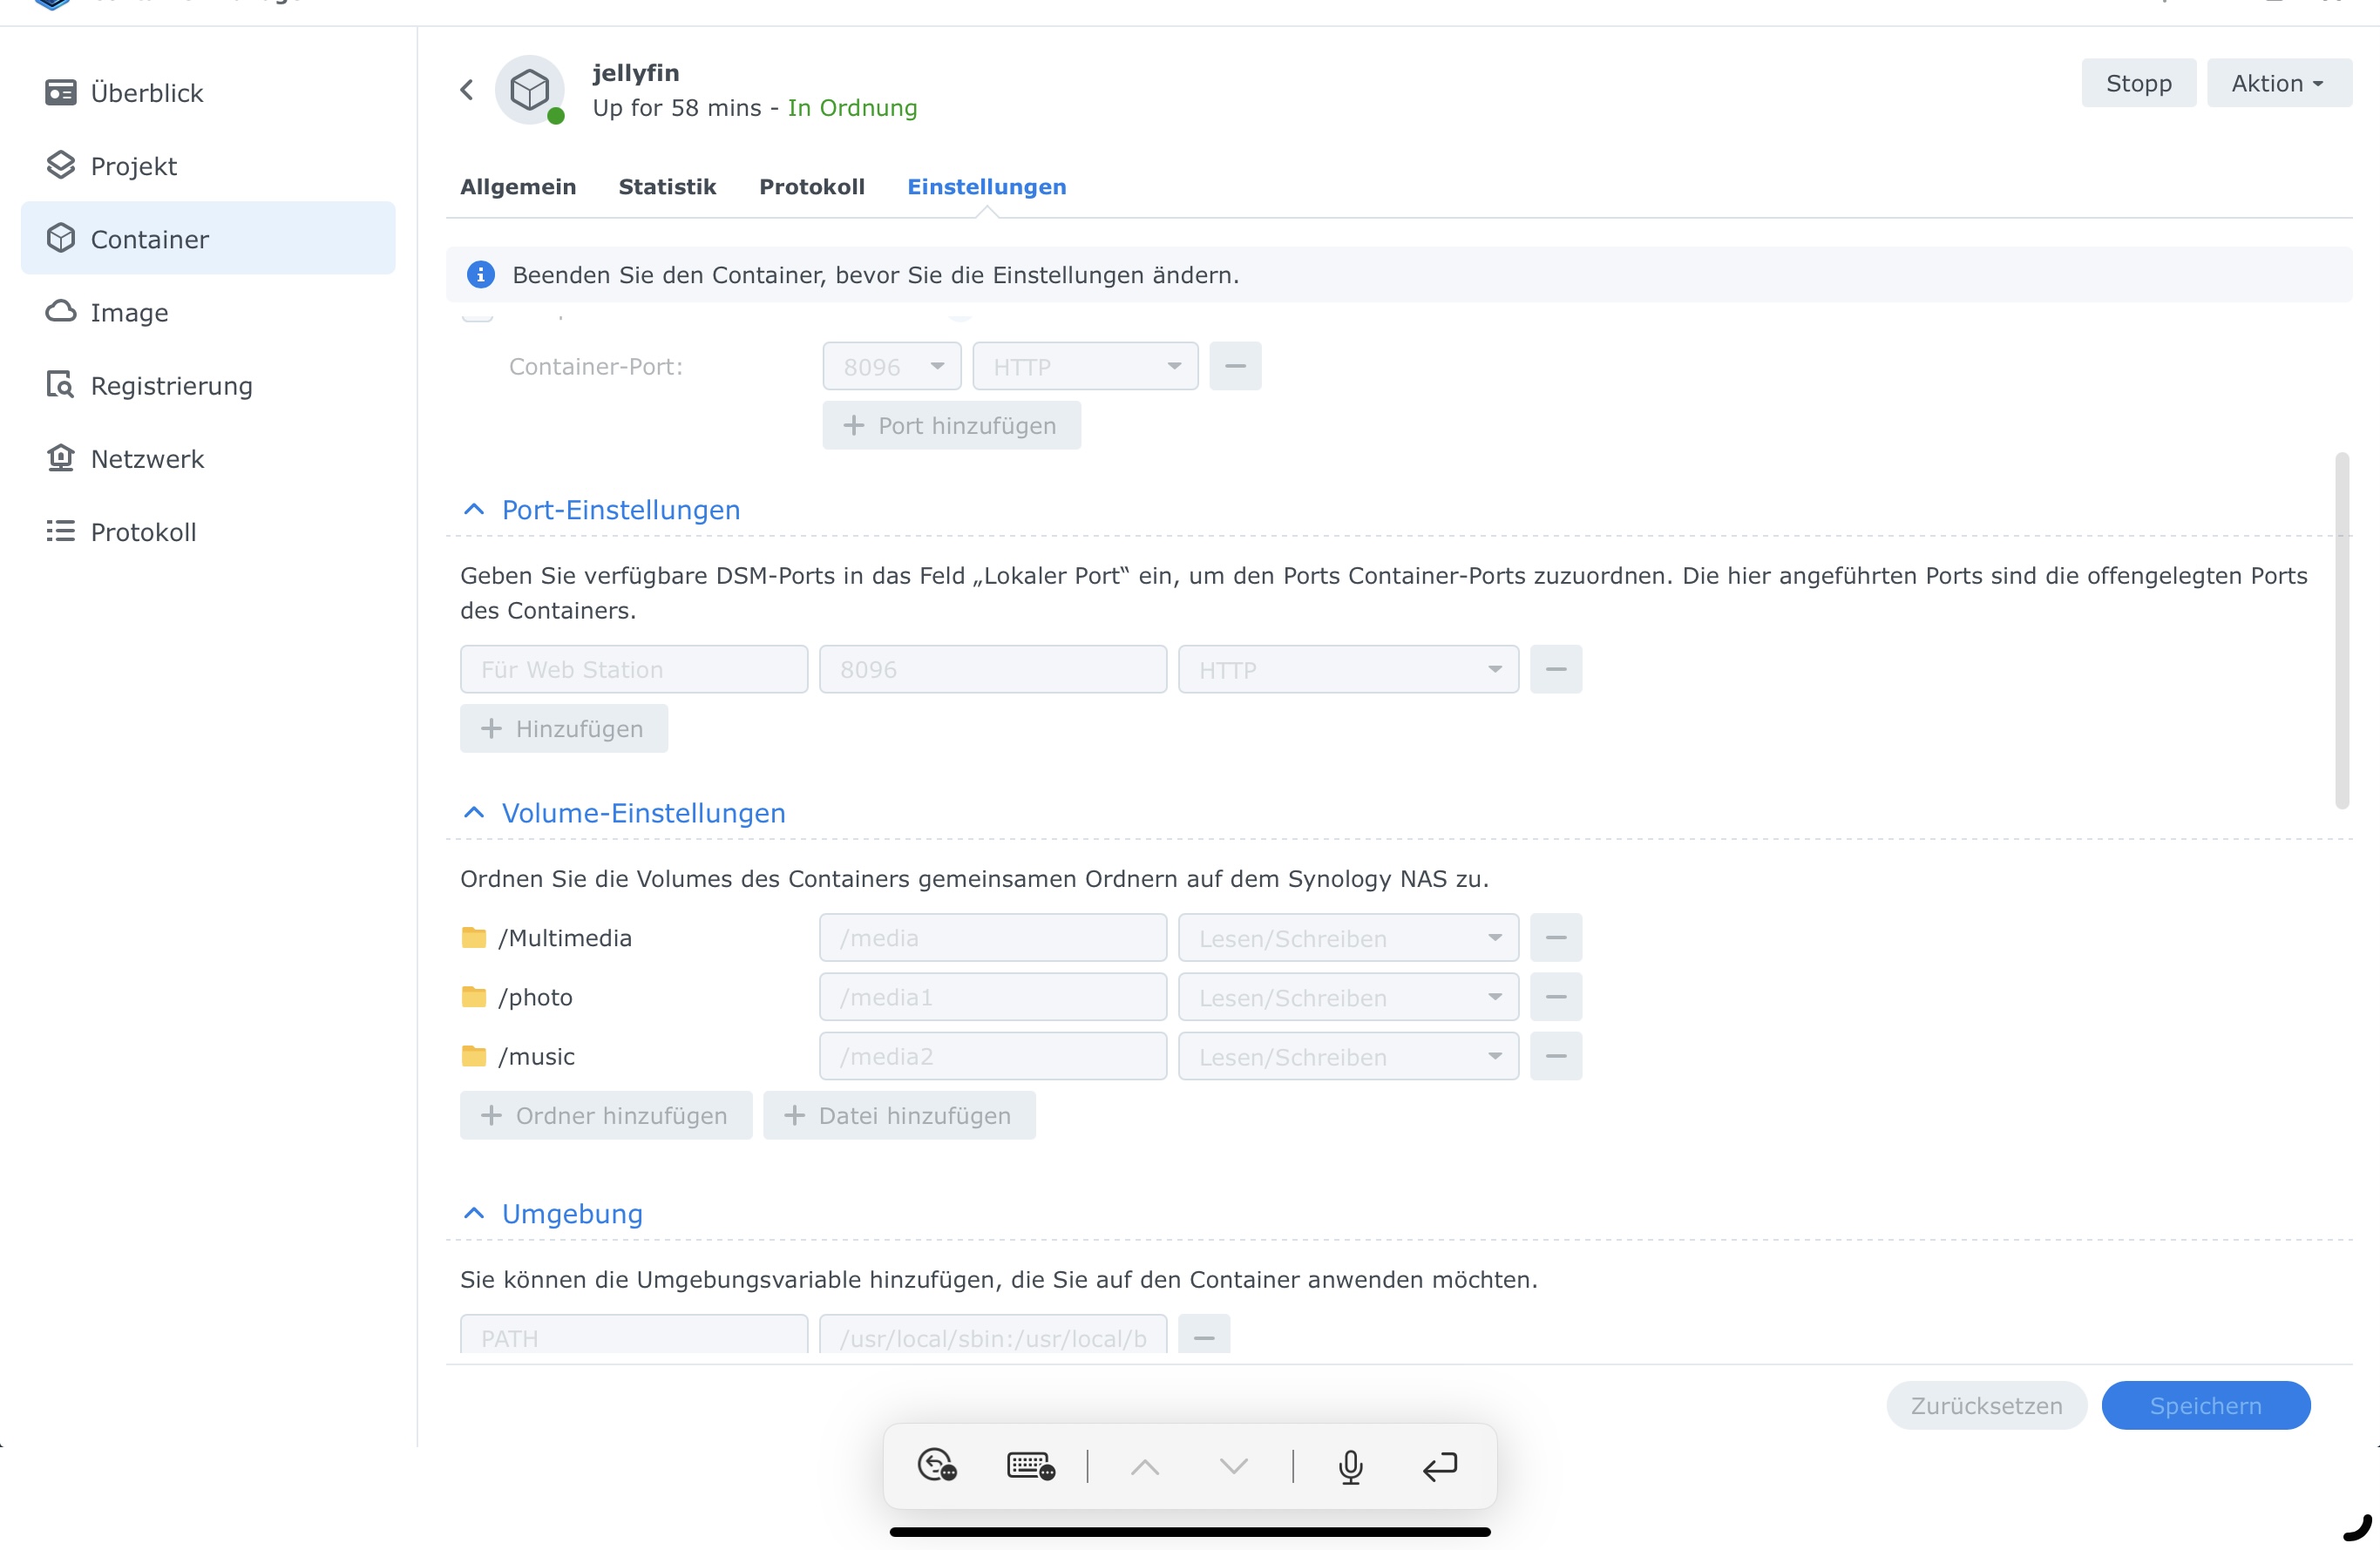Click the settings vertical scrollbar
Image resolution: width=2380 pixels, height=1550 pixels.
[2341, 630]
